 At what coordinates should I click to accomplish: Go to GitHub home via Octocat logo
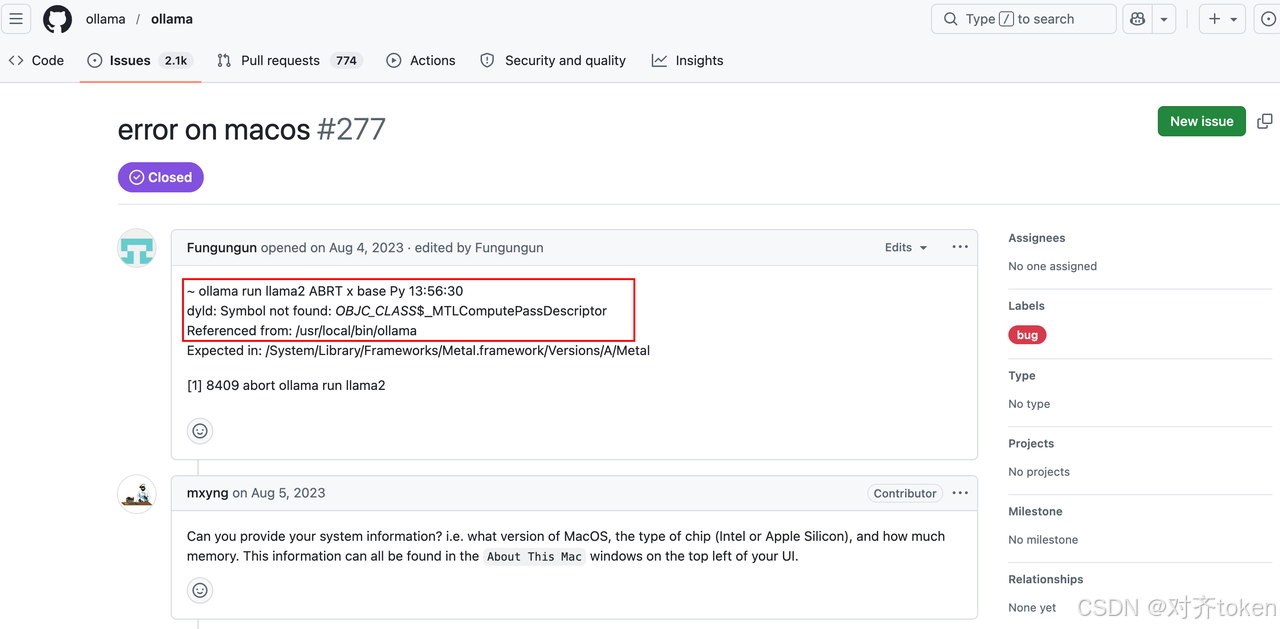(x=57, y=19)
